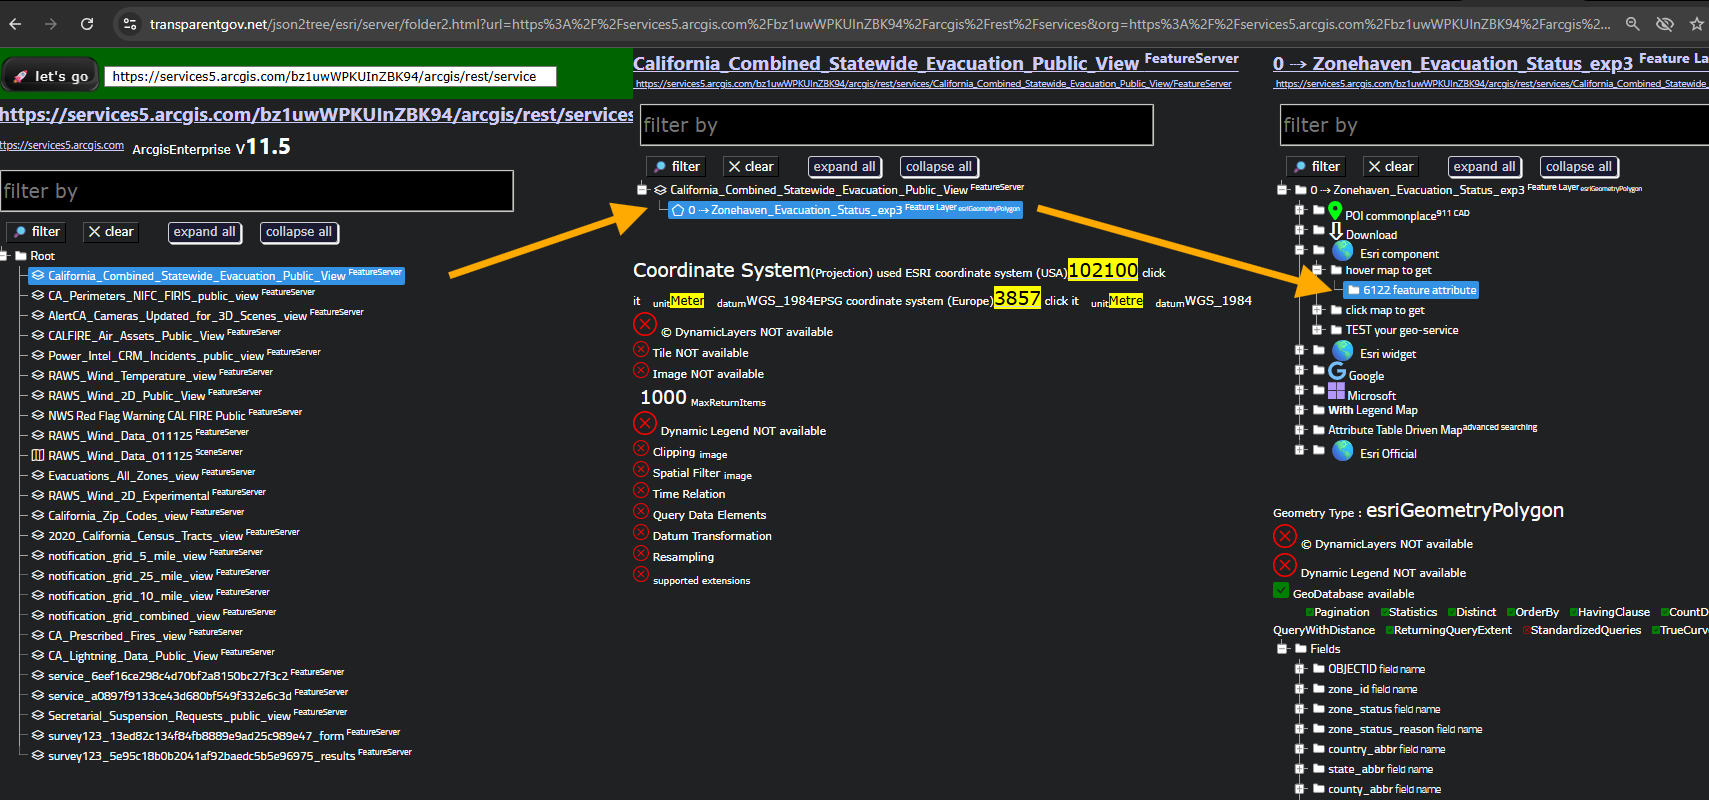Click the HavingClause green check indicator
This screenshot has height=800, width=1709.
pyautogui.click(x=1573, y=612)
